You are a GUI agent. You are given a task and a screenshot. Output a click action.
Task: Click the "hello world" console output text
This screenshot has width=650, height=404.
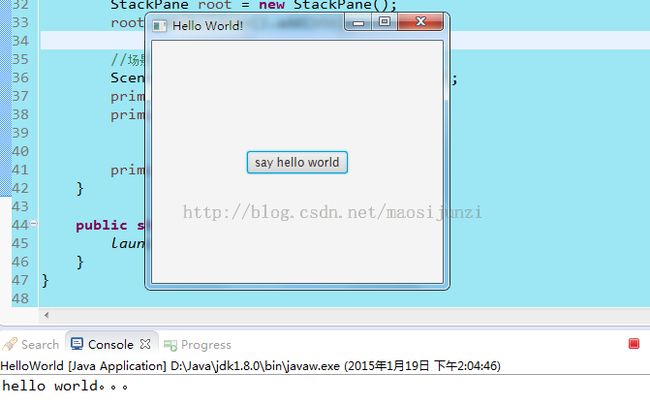coord(65,385)
